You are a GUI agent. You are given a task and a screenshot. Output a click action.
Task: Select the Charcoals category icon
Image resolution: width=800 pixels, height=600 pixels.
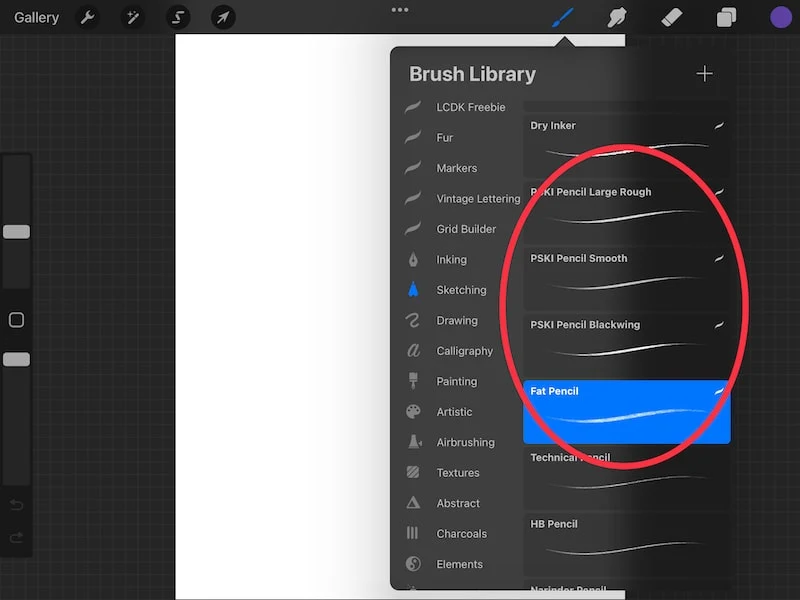click(412, 533)
